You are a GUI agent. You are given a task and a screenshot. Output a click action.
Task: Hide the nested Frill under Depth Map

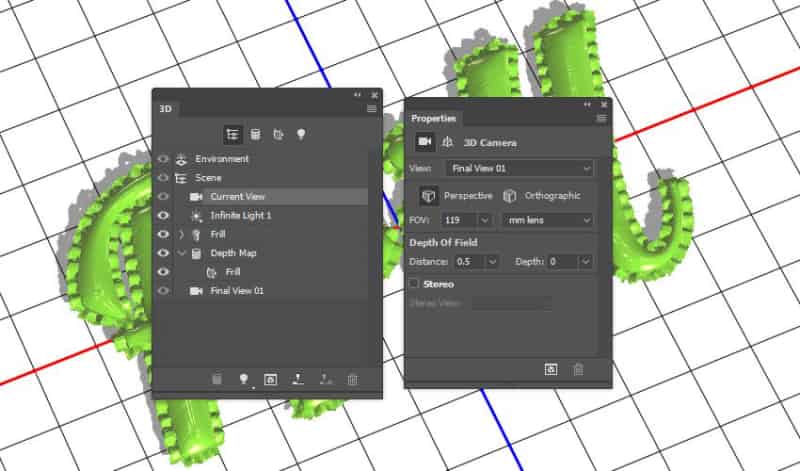pos(163,272)
